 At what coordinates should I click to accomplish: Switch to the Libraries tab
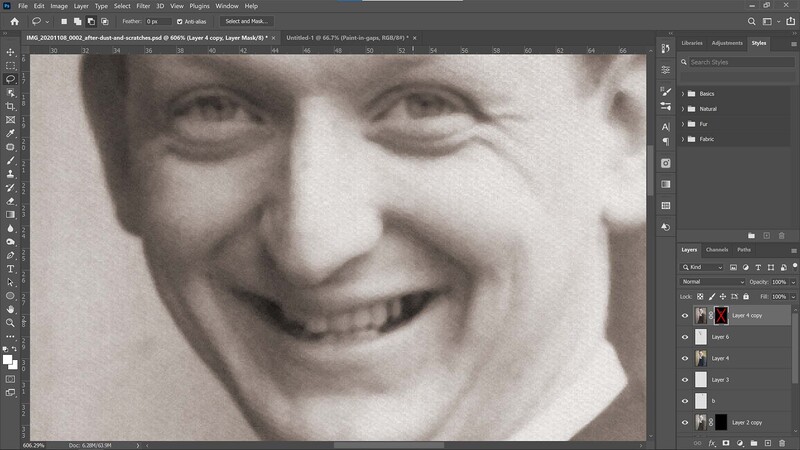[x=692, y=43]
